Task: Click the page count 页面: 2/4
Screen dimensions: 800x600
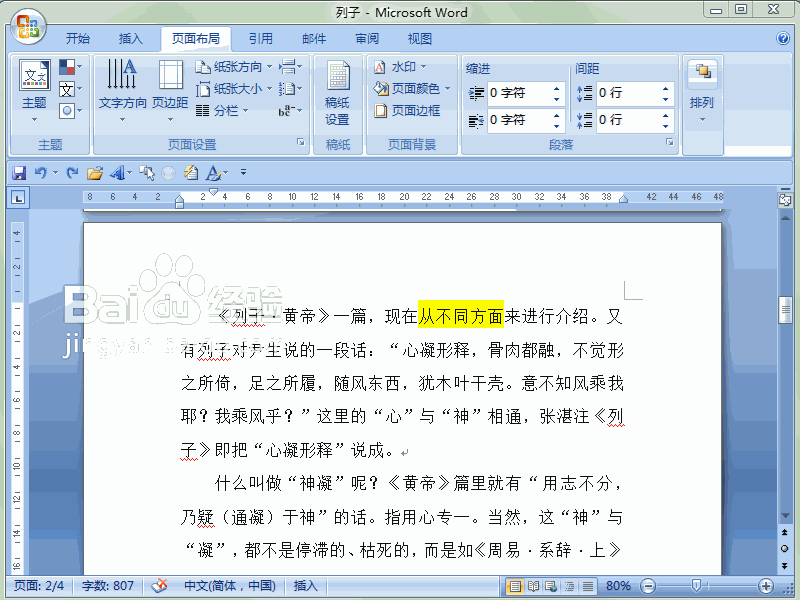Action: 39,586
